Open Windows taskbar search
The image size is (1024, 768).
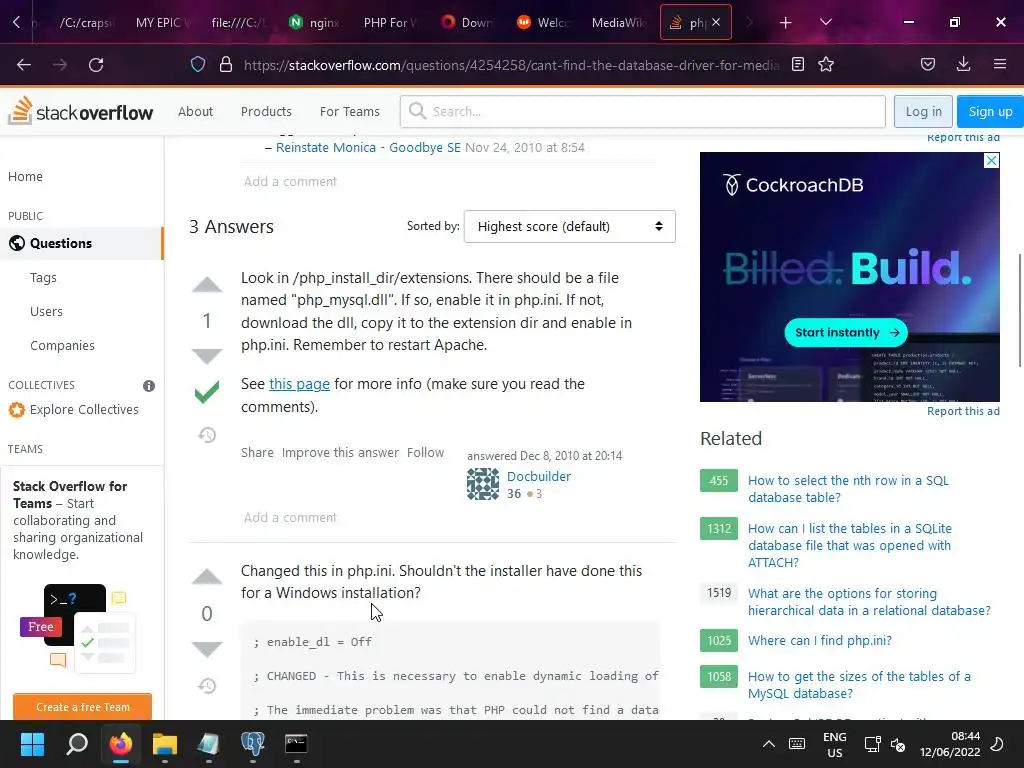[x=77, y=744]
